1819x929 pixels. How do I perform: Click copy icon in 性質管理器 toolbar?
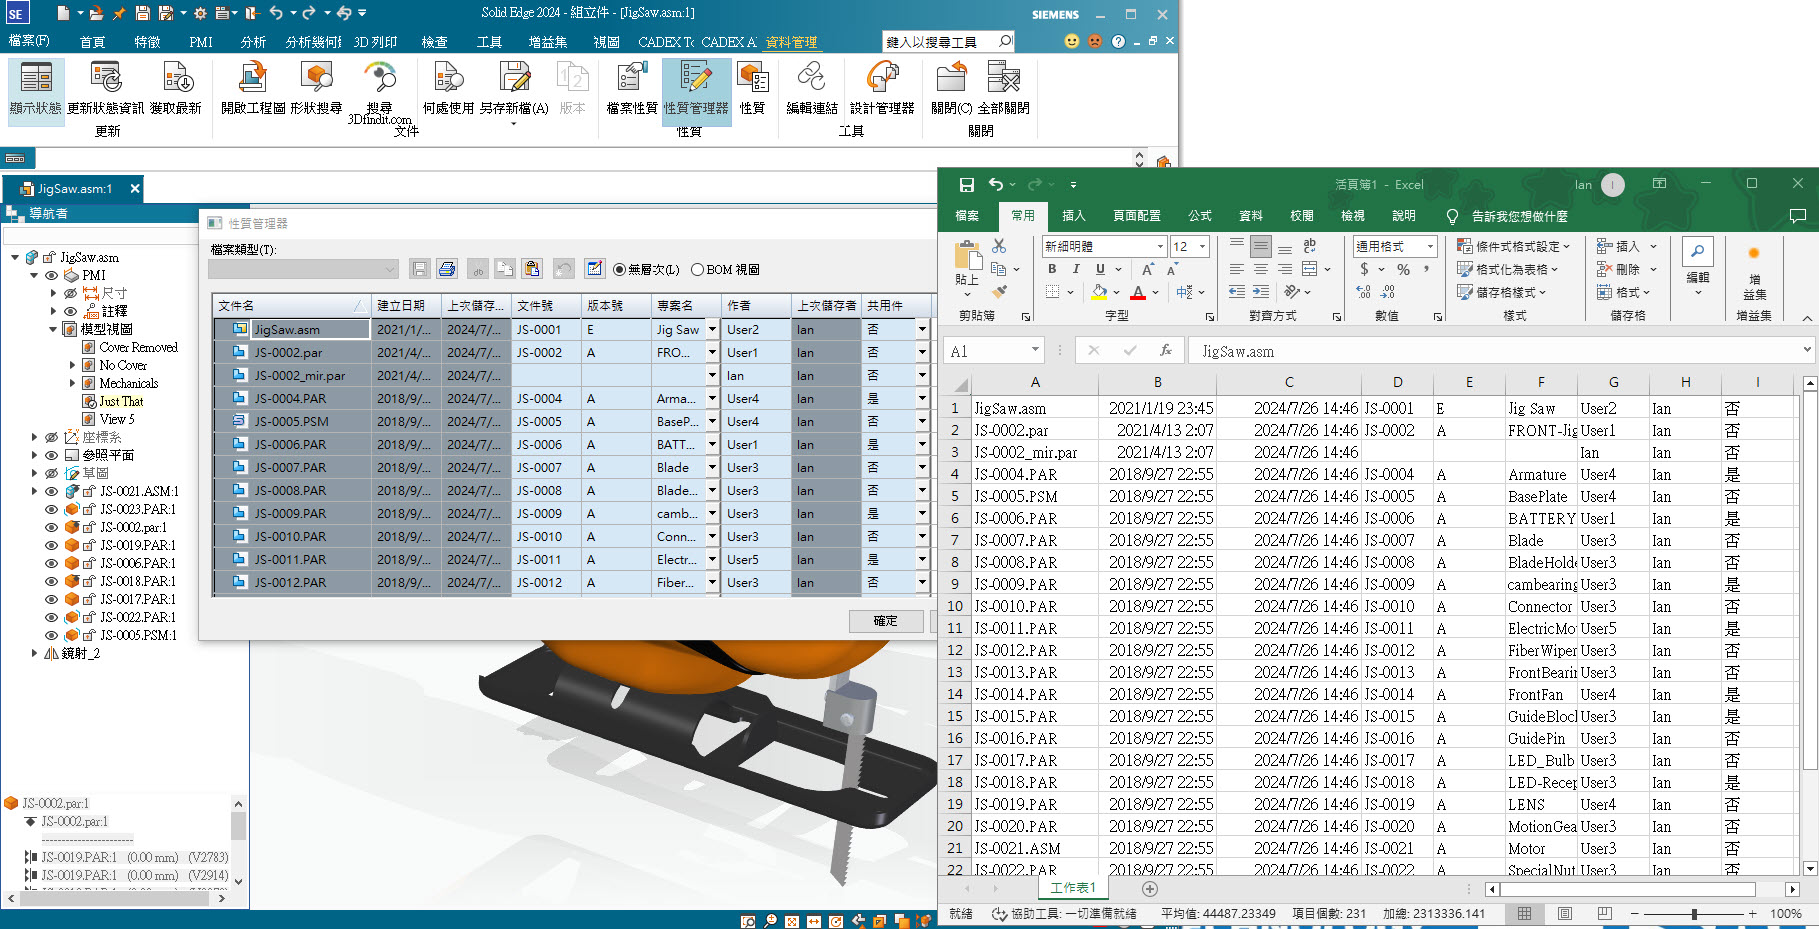pos(505,269)
